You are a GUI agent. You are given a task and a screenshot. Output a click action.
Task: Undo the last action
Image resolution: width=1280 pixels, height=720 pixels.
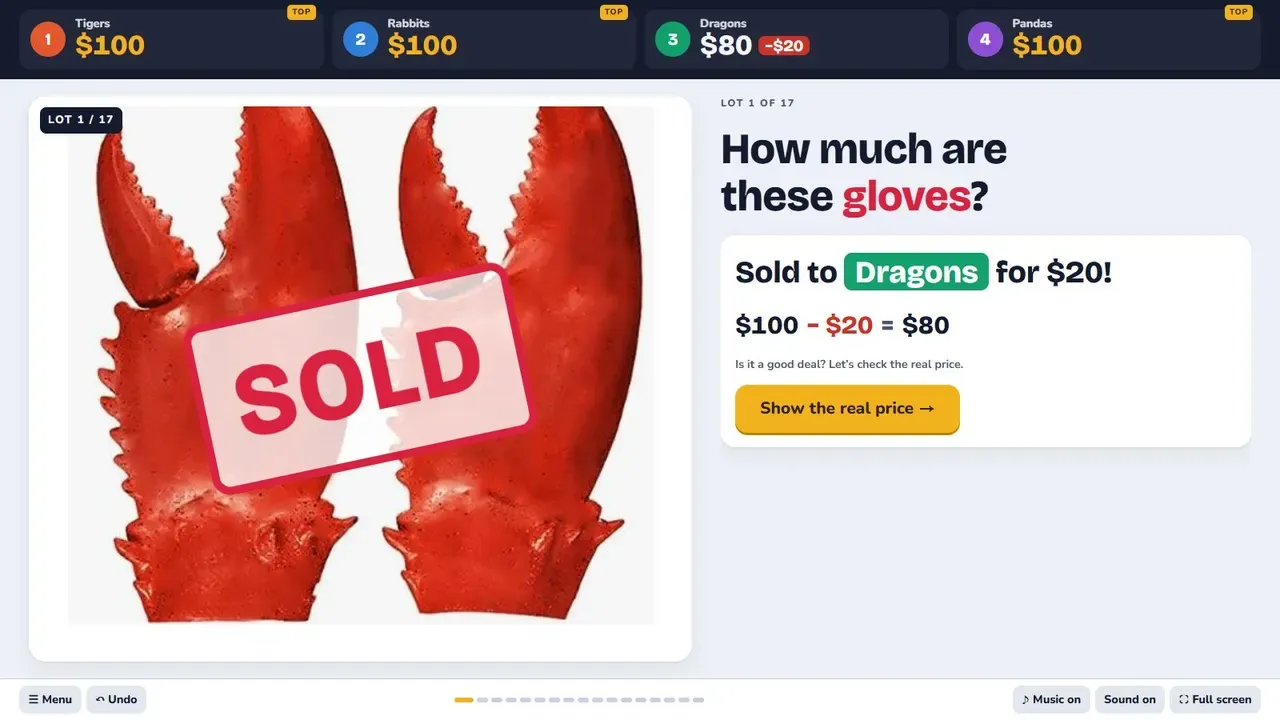click(x=116, y=699)
